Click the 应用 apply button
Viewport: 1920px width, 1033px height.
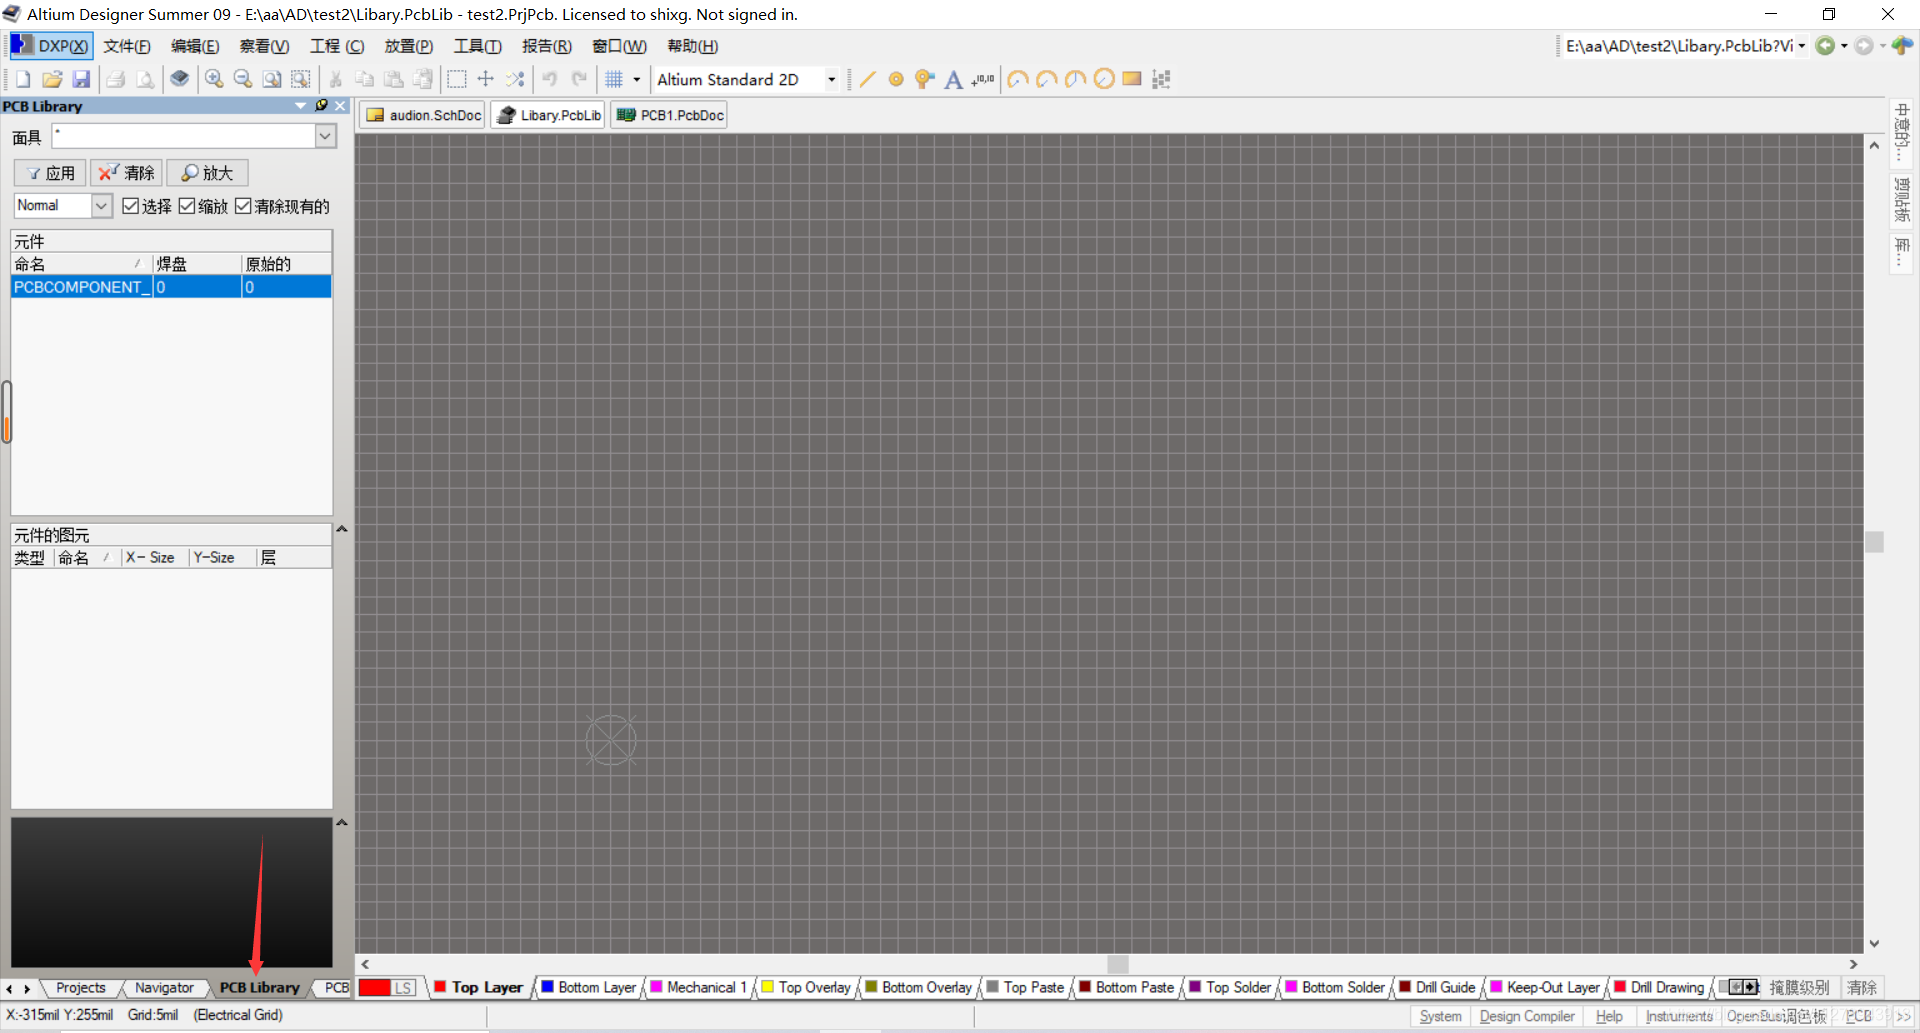pyautogui.click(x=50, y=173)
